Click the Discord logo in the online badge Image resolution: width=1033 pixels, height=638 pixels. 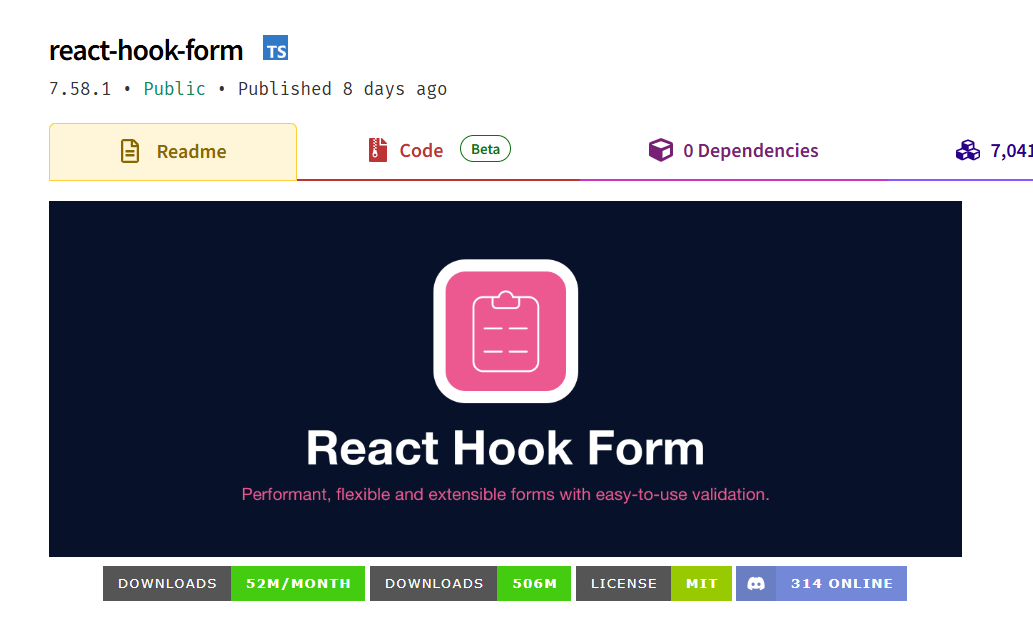click(756, 583)
